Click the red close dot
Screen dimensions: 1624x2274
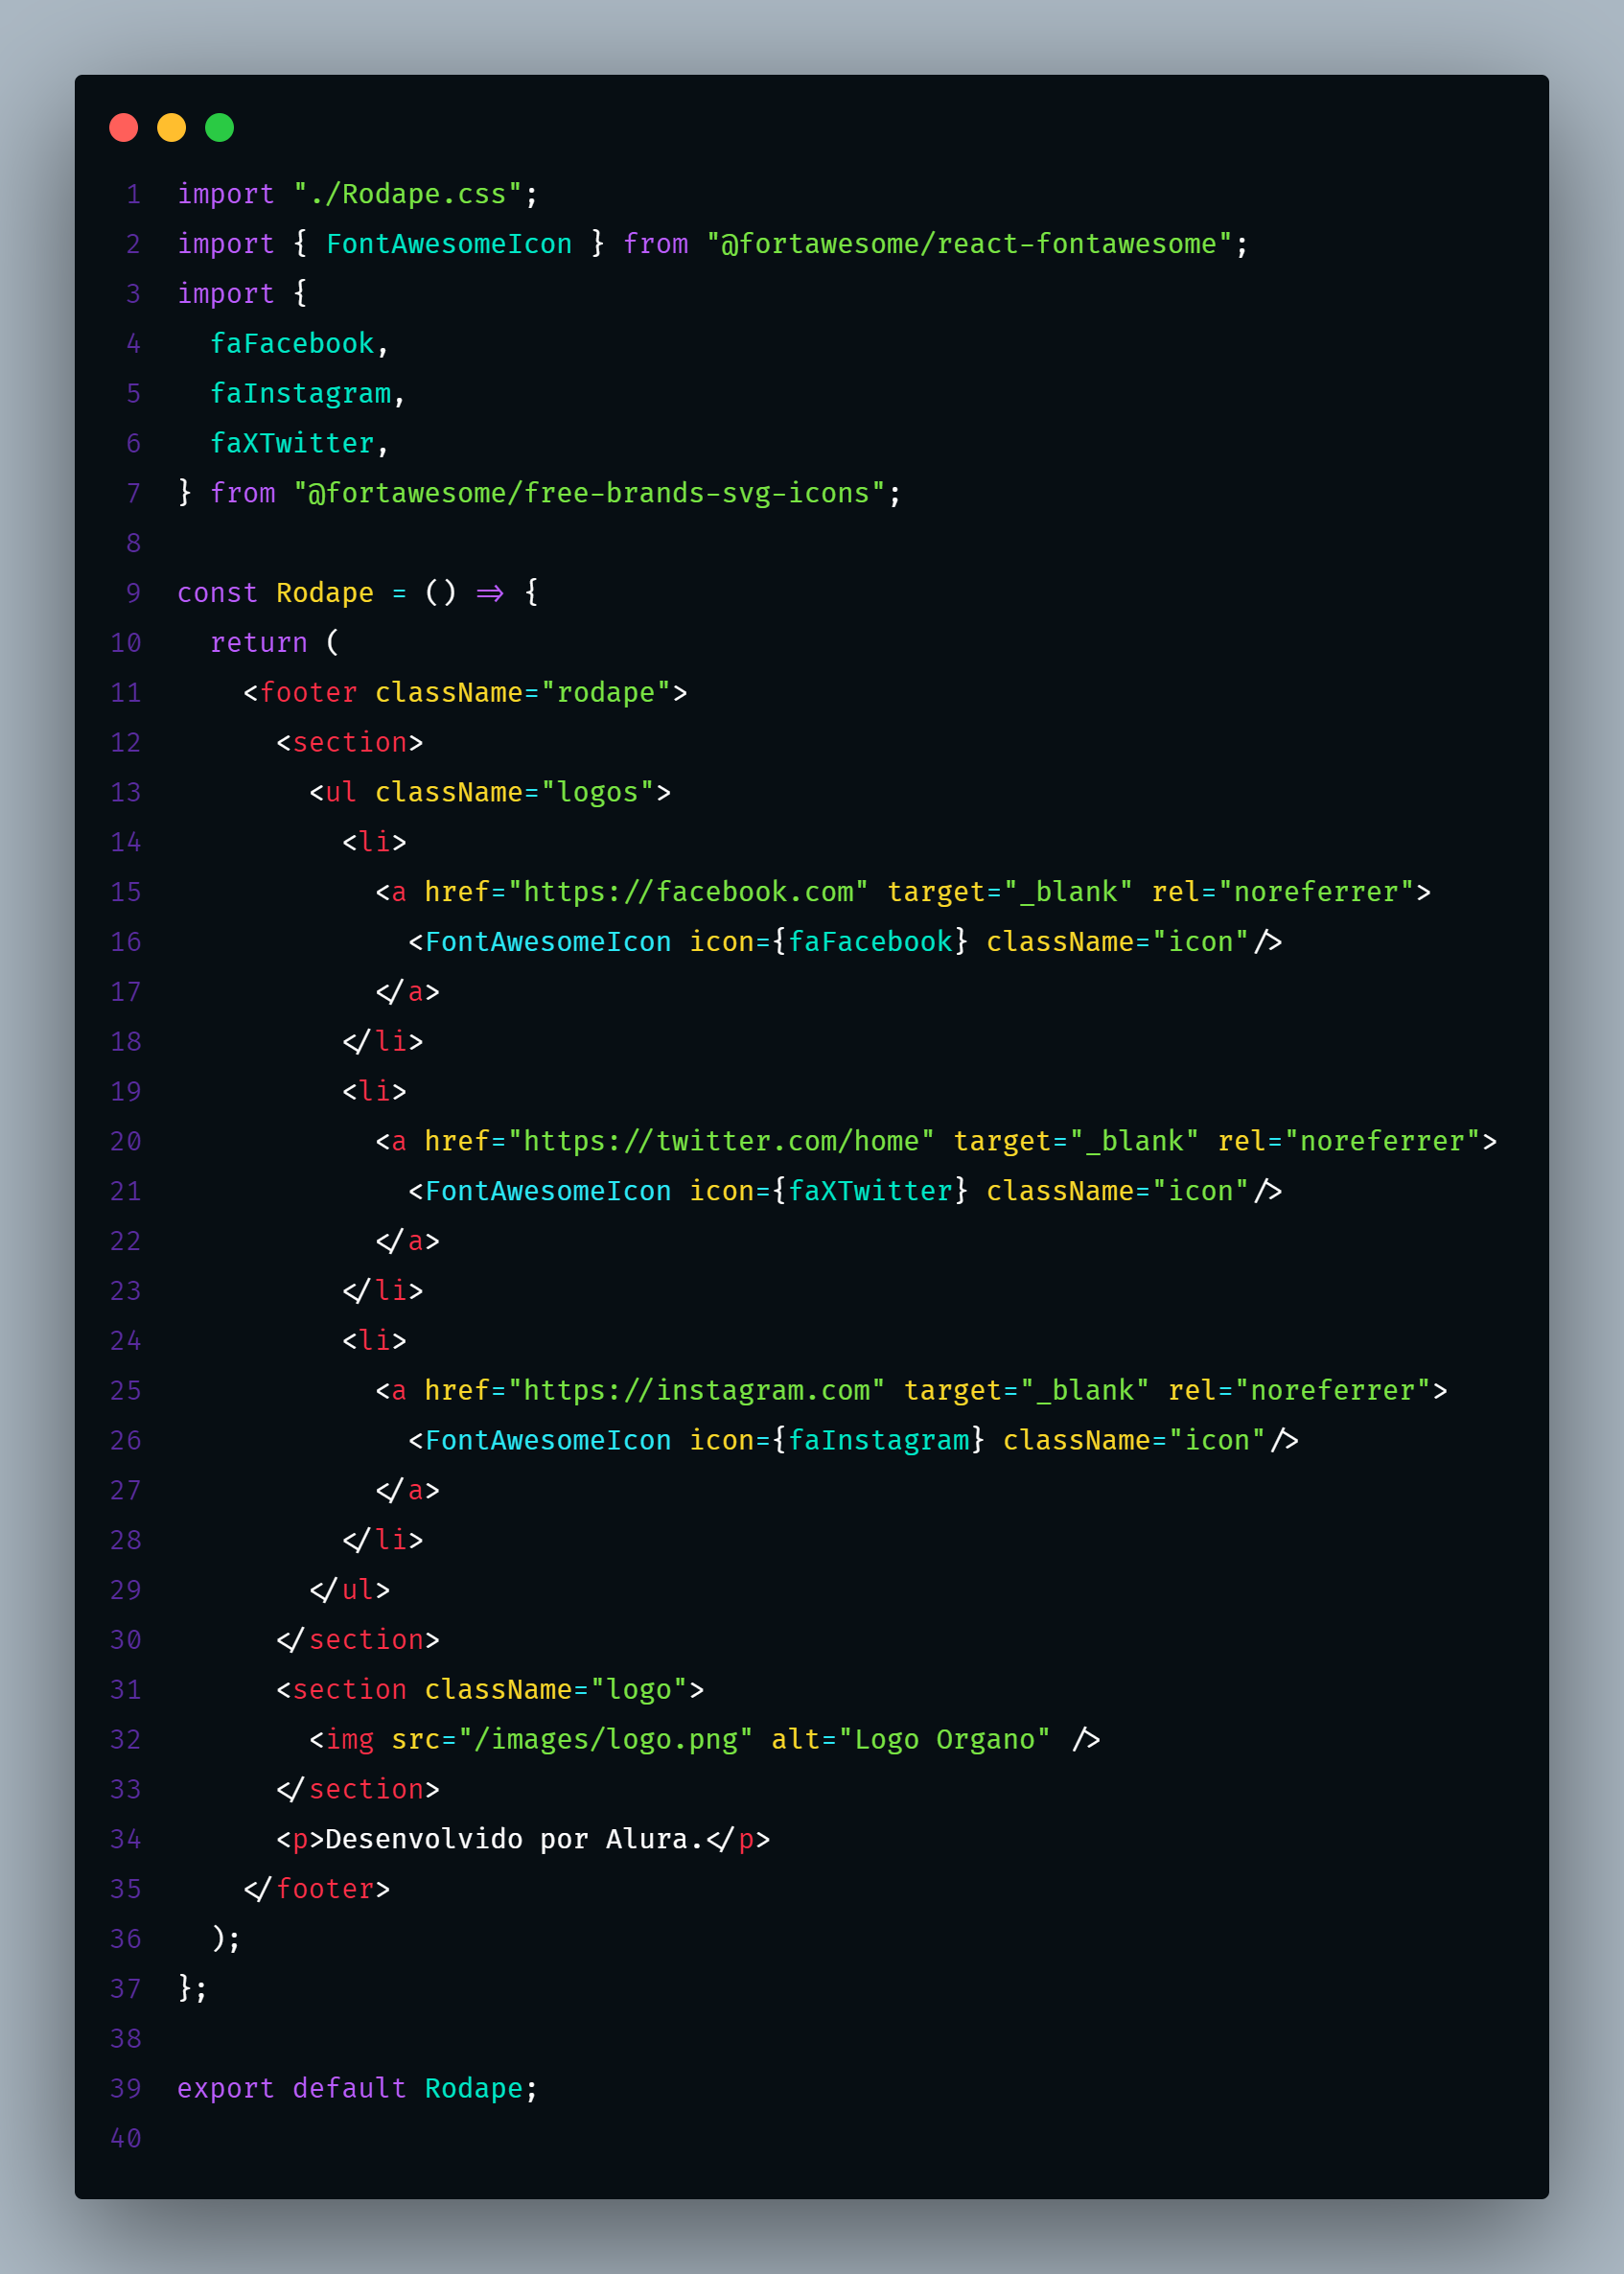coord(124,128)
